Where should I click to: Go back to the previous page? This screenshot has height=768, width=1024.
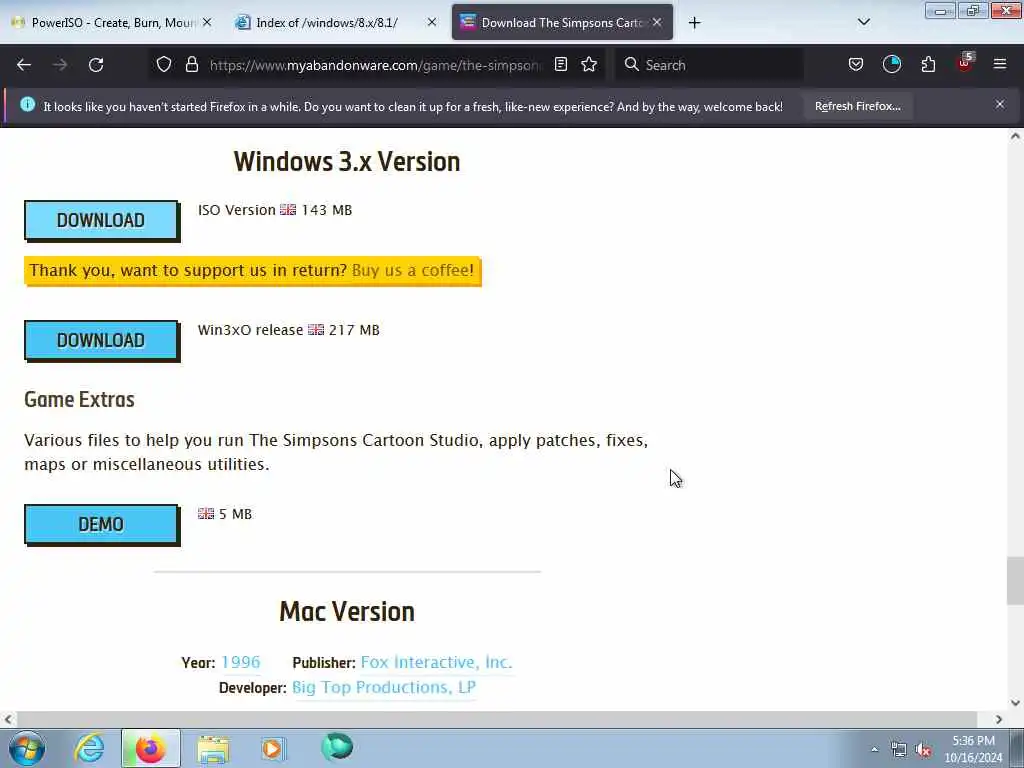point(24,65)
